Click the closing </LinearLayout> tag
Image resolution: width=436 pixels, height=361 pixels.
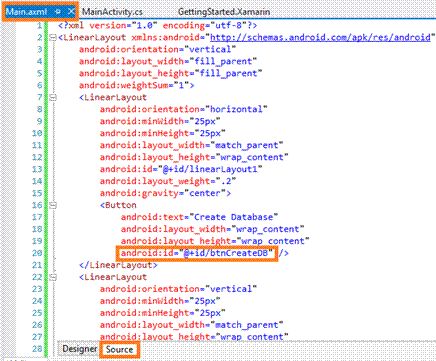[x=118, y=265]
